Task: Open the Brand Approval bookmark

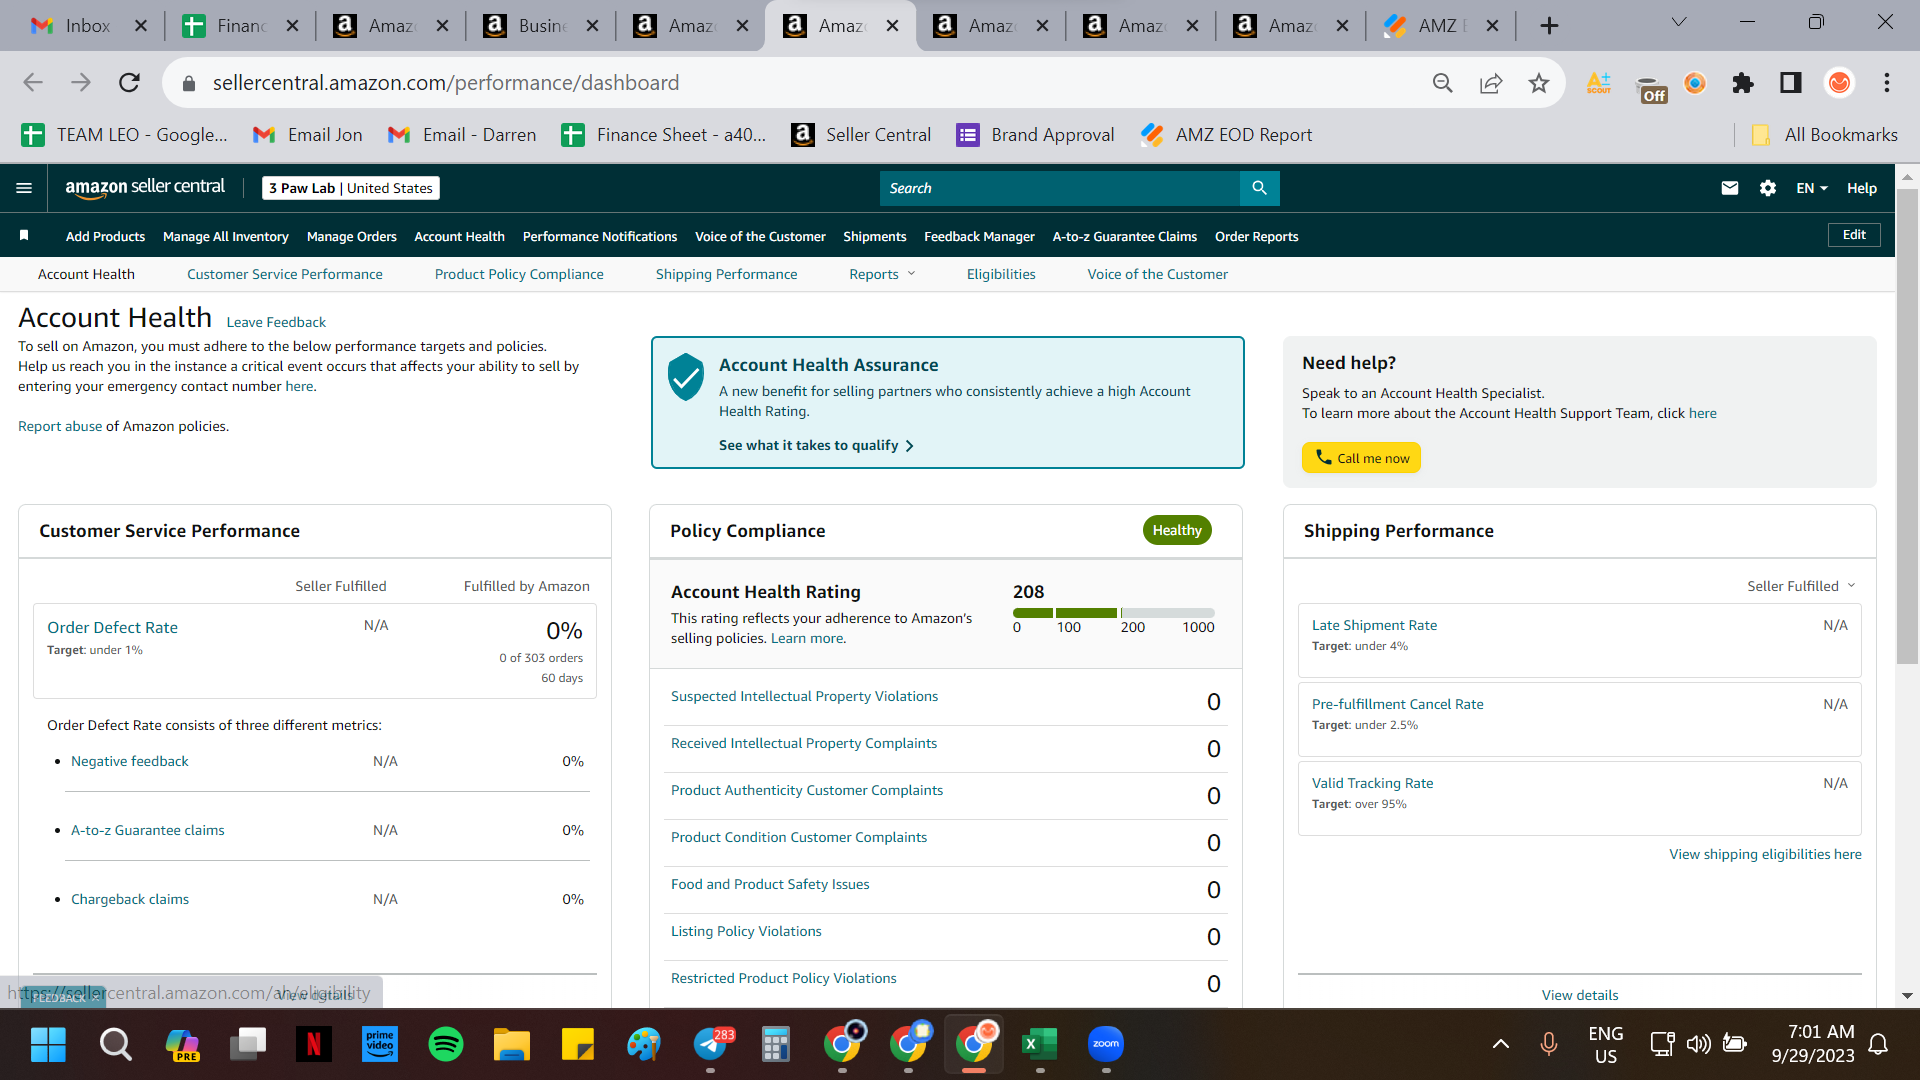Action: tap(1035, 135)
